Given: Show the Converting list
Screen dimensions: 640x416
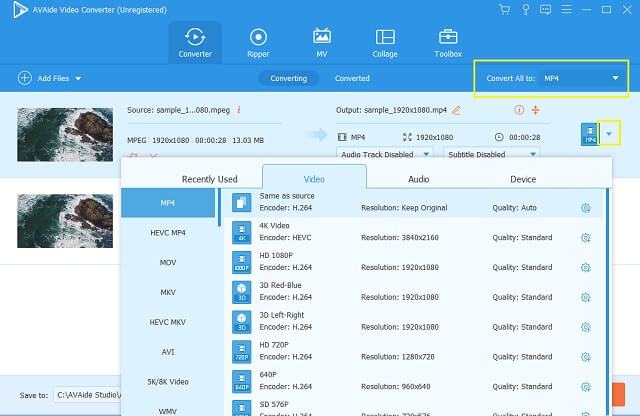Looking at the screenshot, I should coord(289,78).
